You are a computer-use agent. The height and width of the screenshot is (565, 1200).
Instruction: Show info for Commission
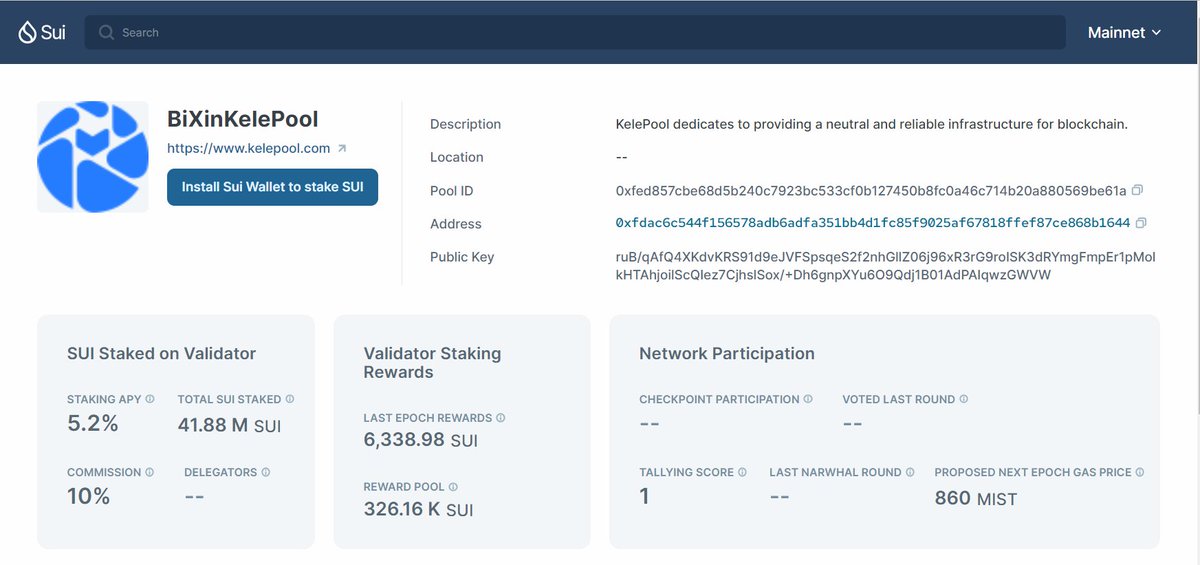click(149, 472)
